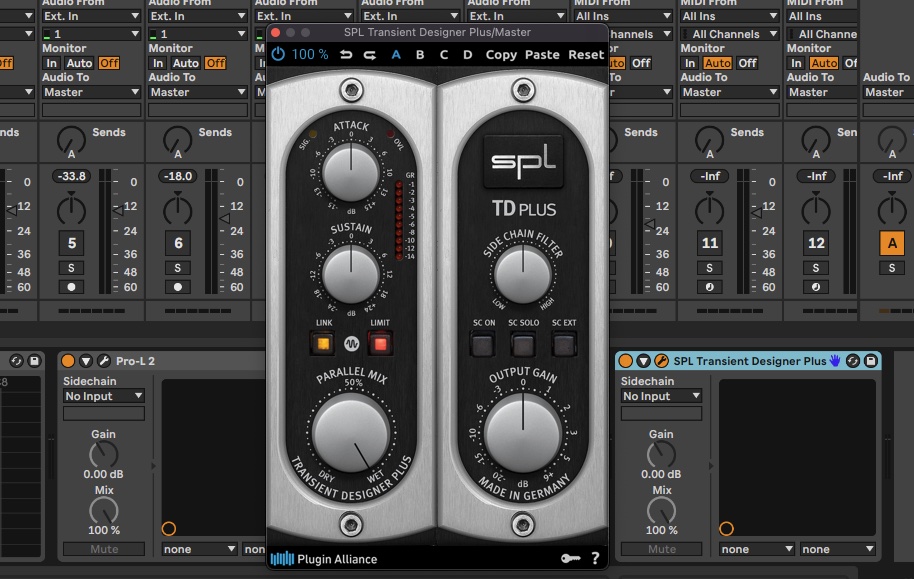Click the orange XY pad circle in SPL device
914x579 pixels.
726,528
